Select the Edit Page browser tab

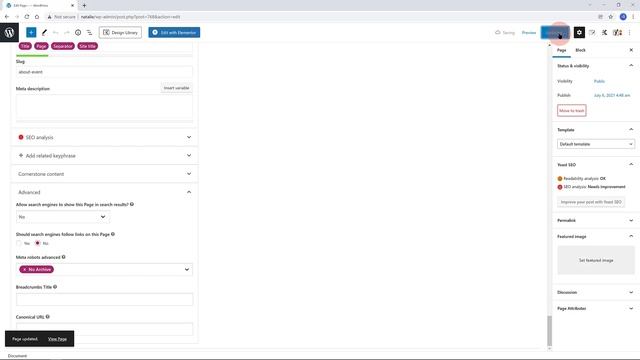(39, 5)
